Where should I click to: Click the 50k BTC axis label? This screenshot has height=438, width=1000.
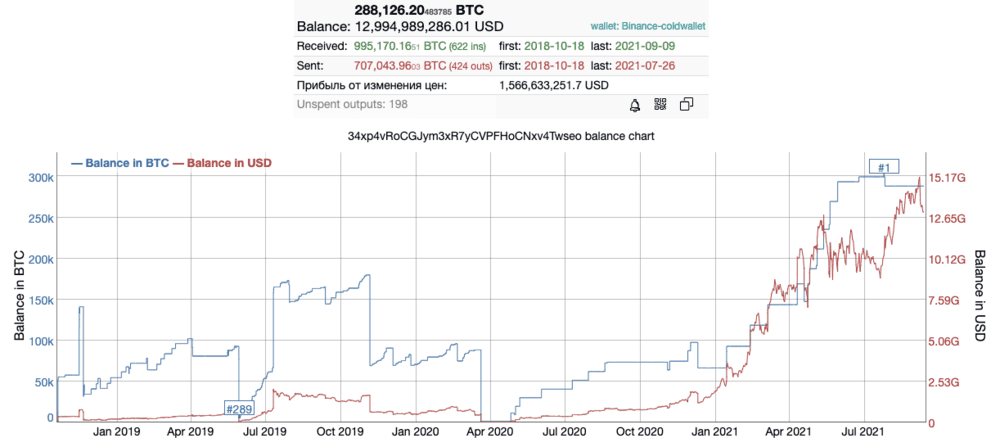(42, 383)
